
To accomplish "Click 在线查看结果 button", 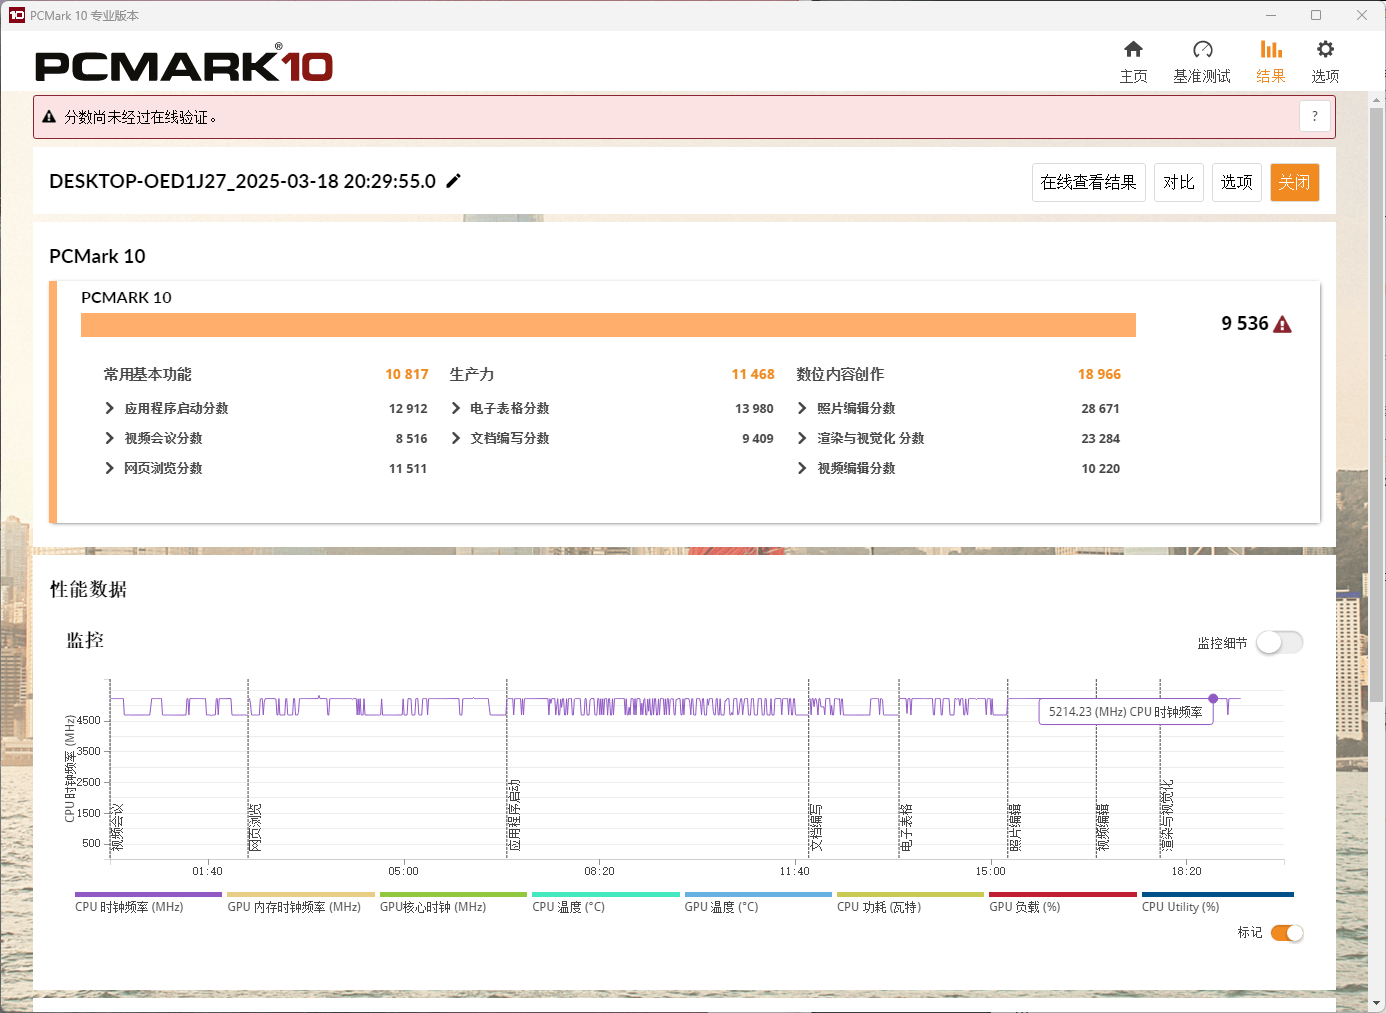I will 1088,182.
